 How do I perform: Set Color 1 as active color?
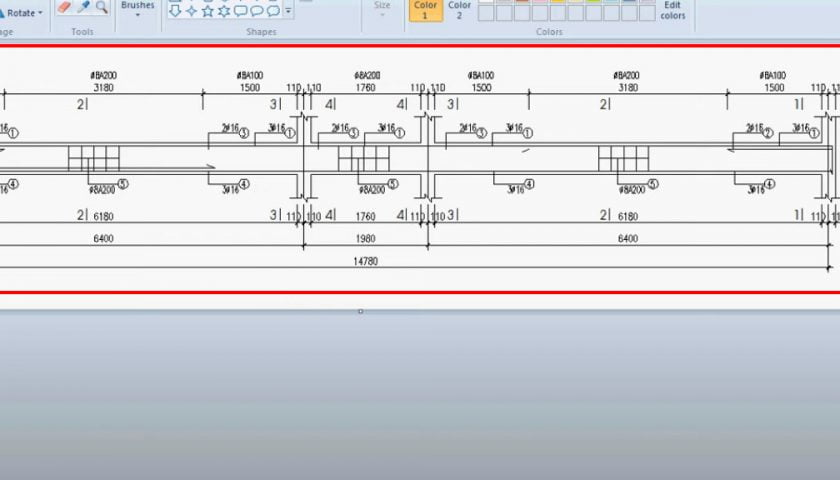[x=426, y=10]
